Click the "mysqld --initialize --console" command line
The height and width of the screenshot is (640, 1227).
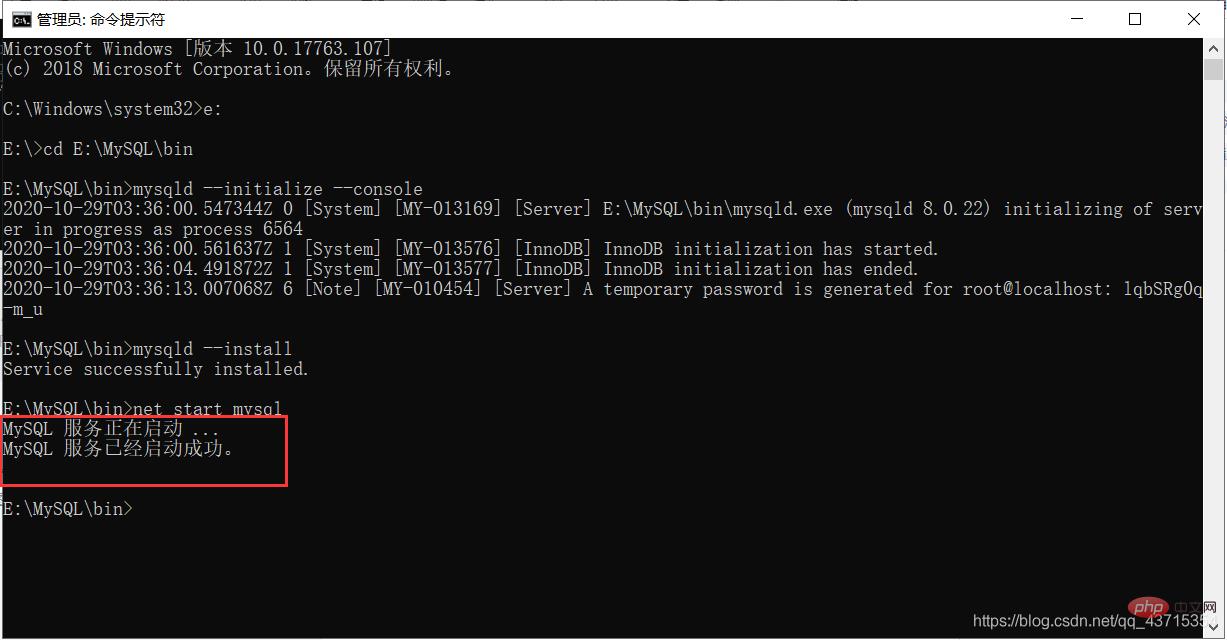(x=212, y=189)
